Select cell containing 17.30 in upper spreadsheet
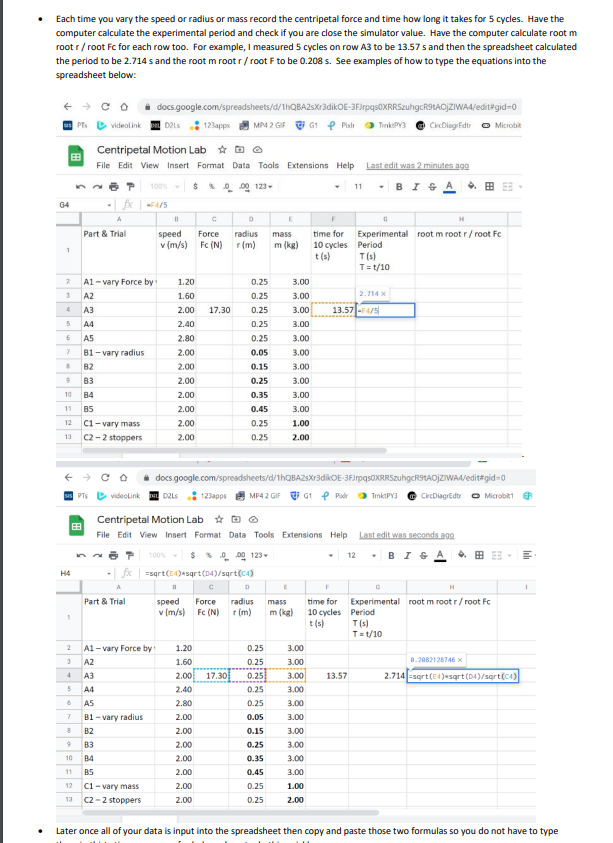Image resolution: width=613 pixels, height=843 pixels. [x=214, y=310]
